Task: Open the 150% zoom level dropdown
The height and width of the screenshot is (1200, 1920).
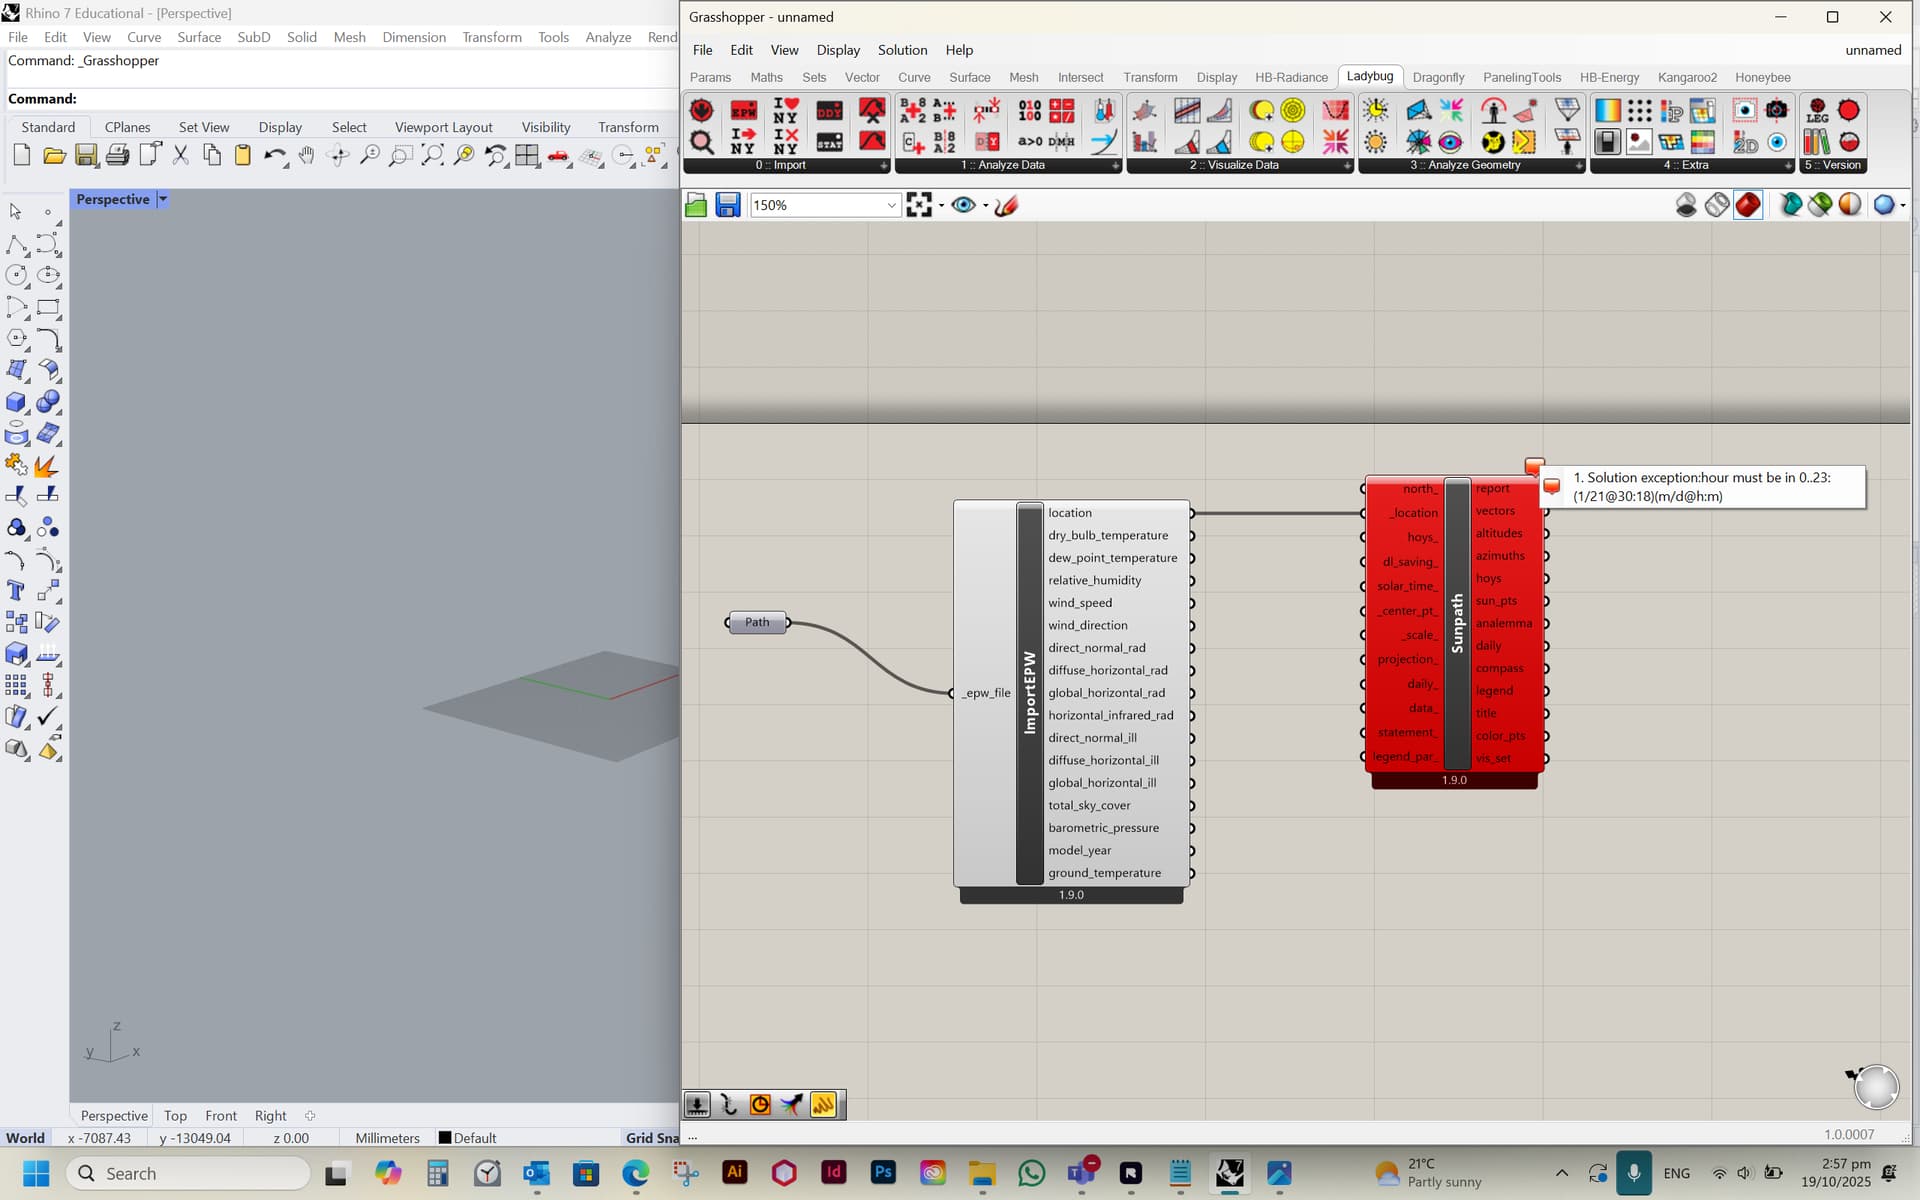Action: (x=890, y=206)
